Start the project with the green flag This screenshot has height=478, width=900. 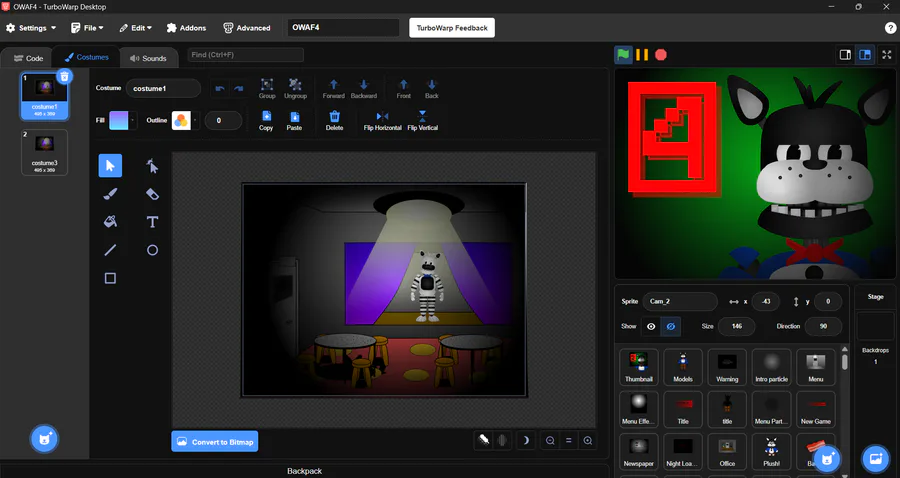coord(623,55)
